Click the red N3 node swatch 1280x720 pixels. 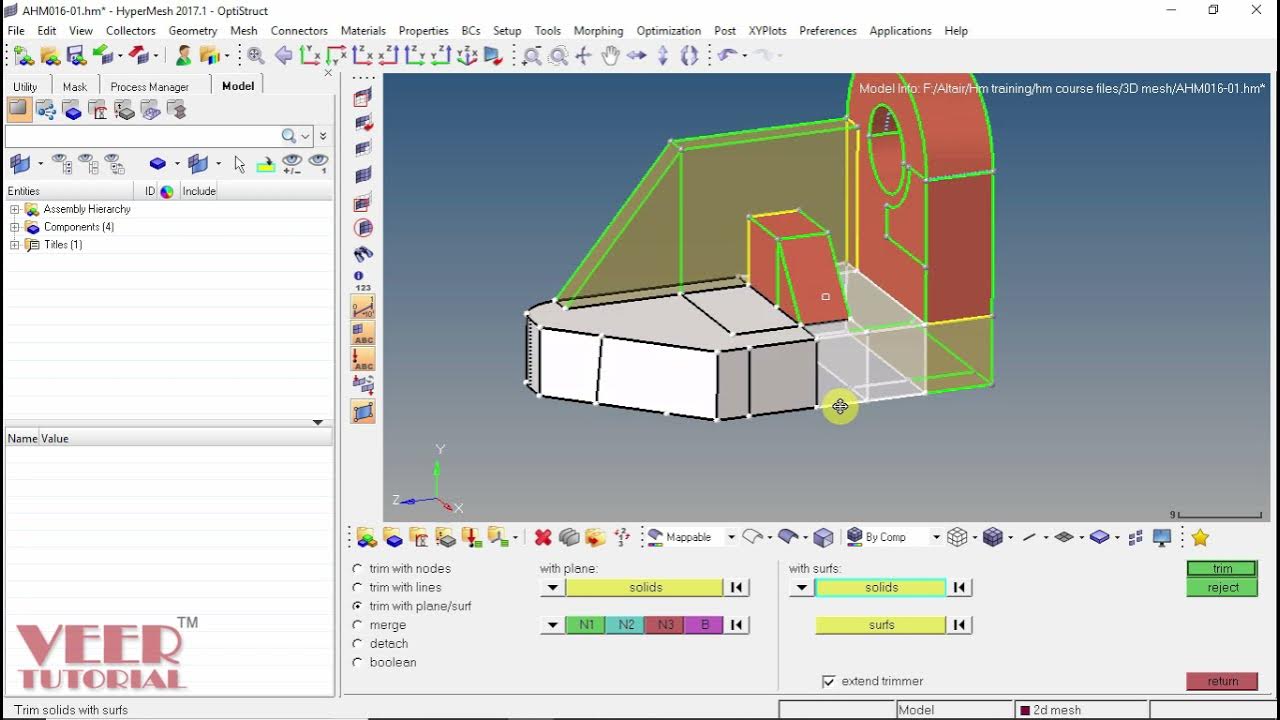pyautogui.click(x=665, y=625)
